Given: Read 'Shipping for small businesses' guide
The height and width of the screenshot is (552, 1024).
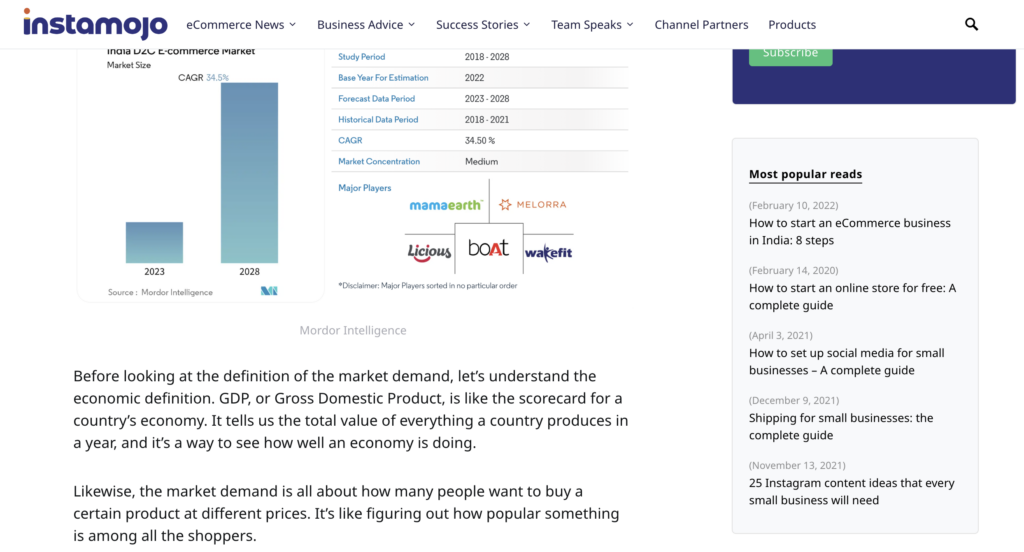Looking at the screenshot, I should (840, 427).
